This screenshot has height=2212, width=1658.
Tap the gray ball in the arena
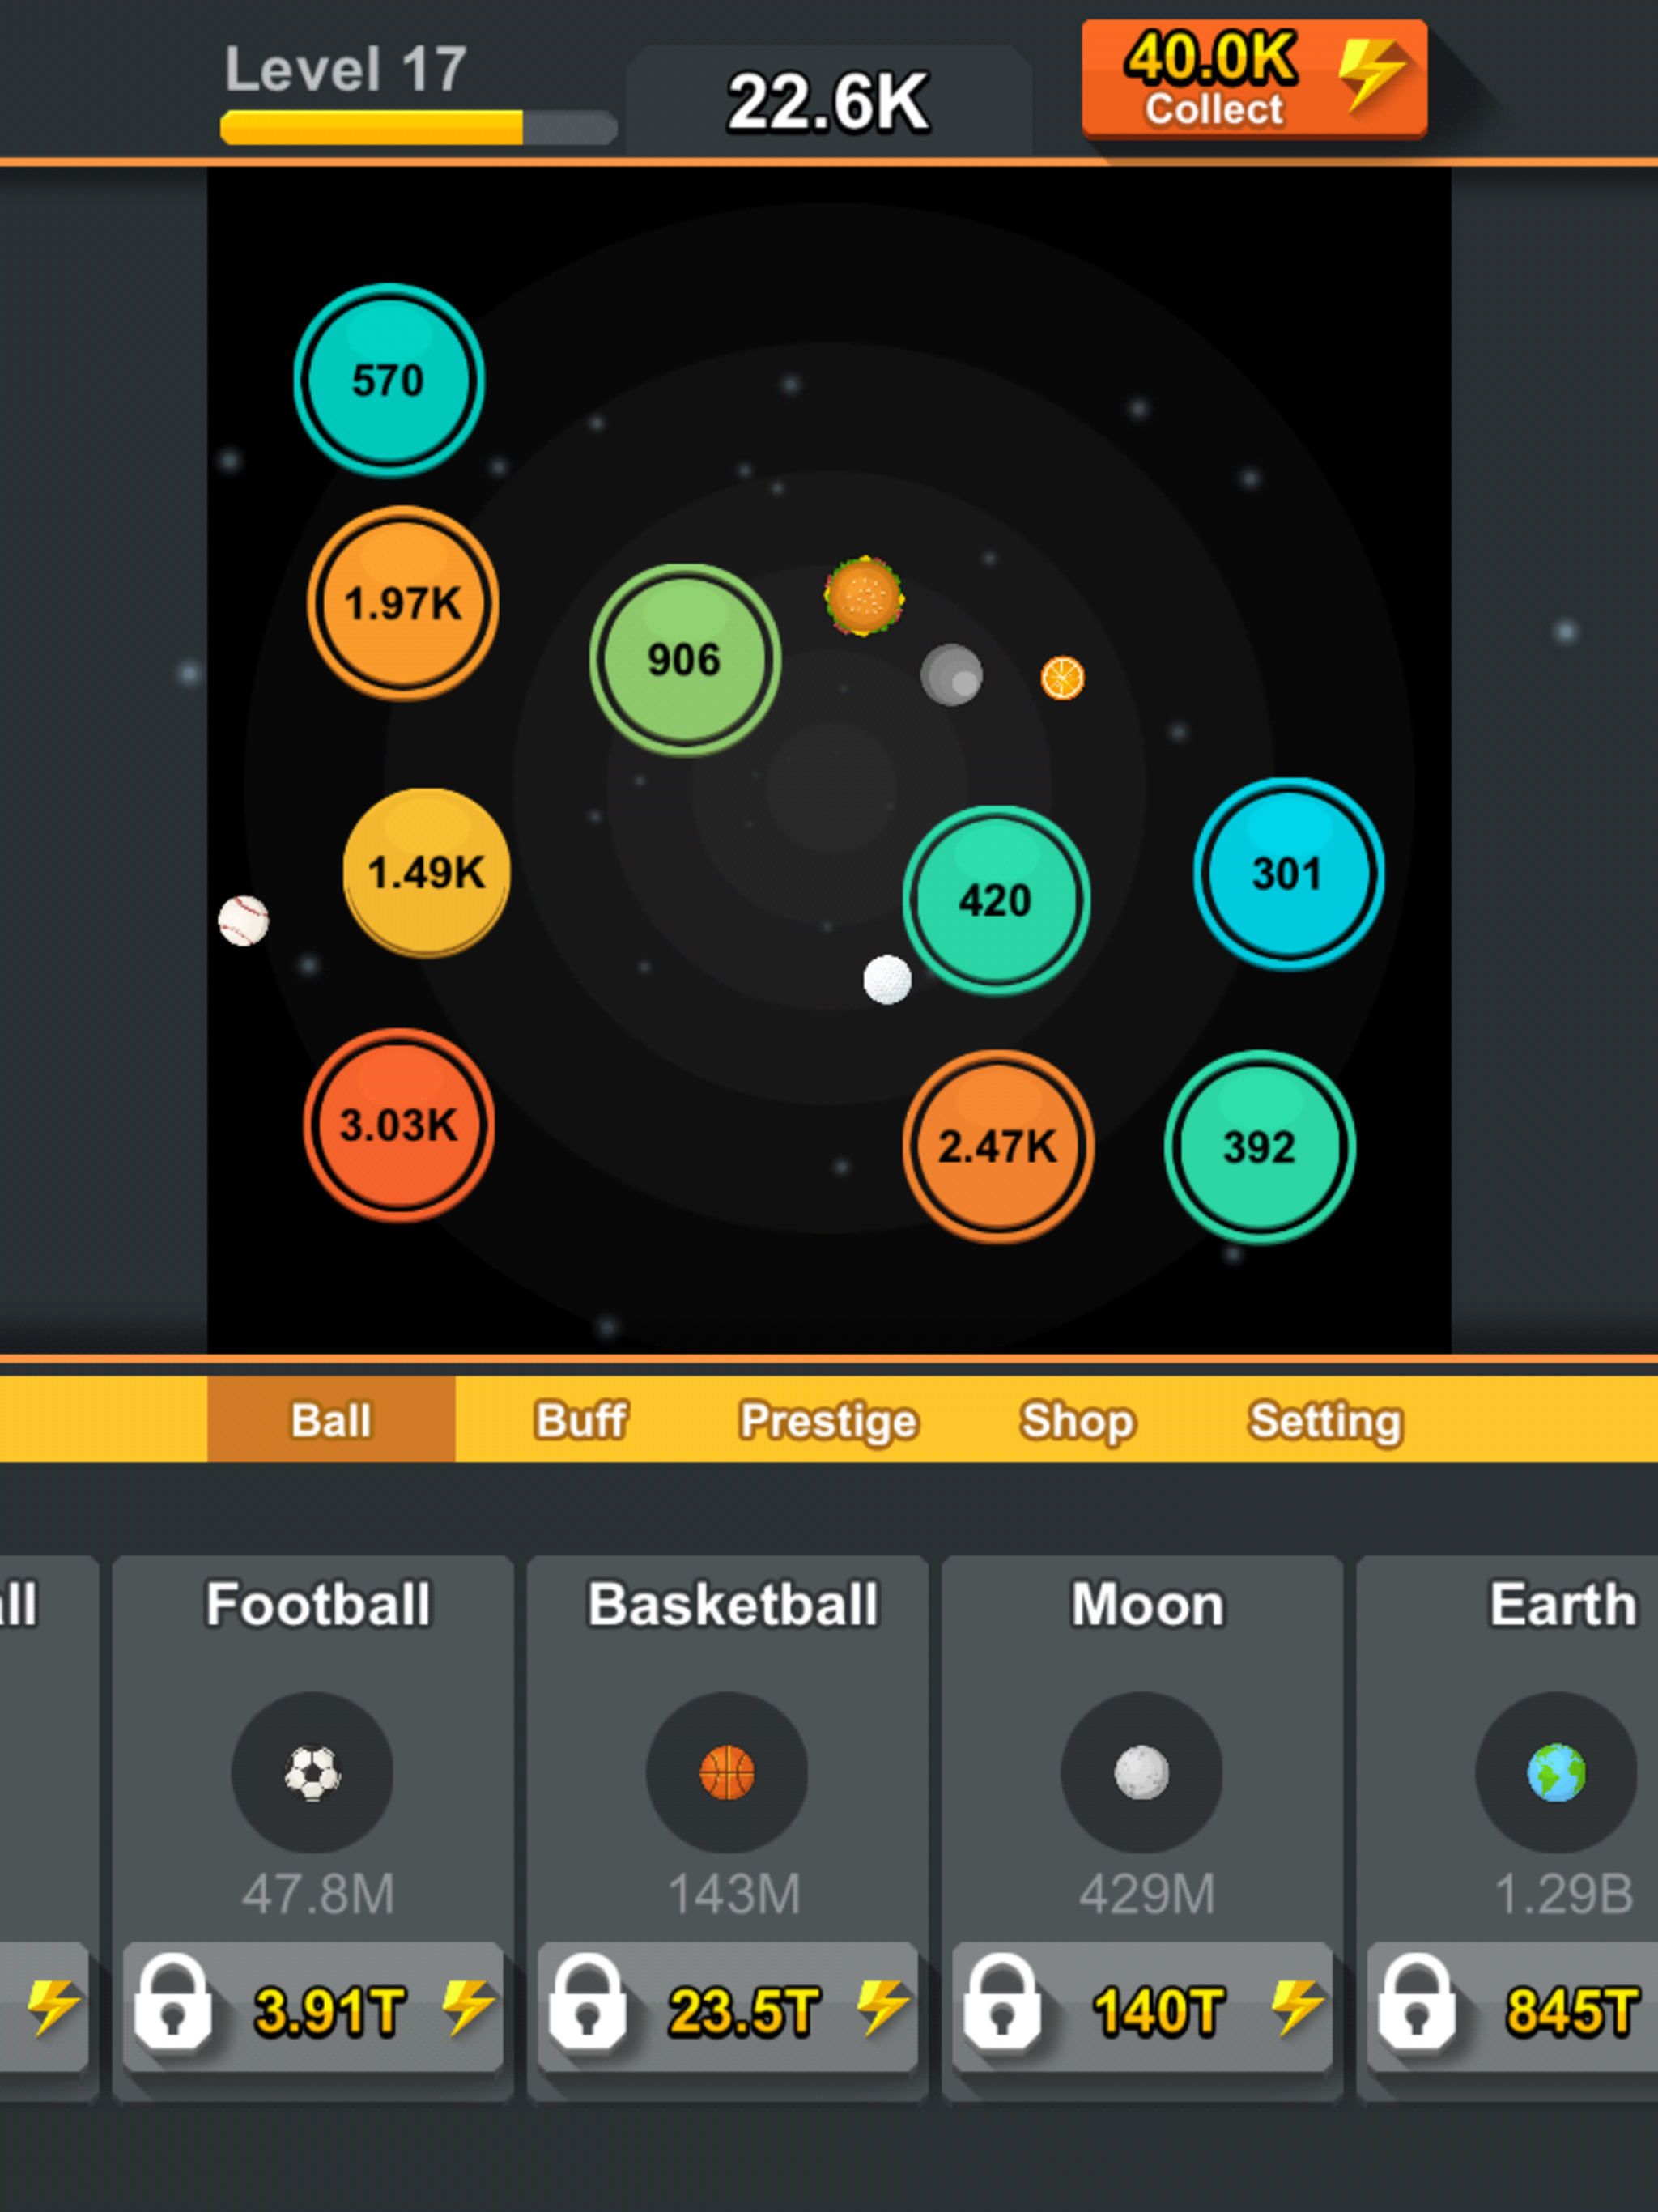click(x=951, y=675)
